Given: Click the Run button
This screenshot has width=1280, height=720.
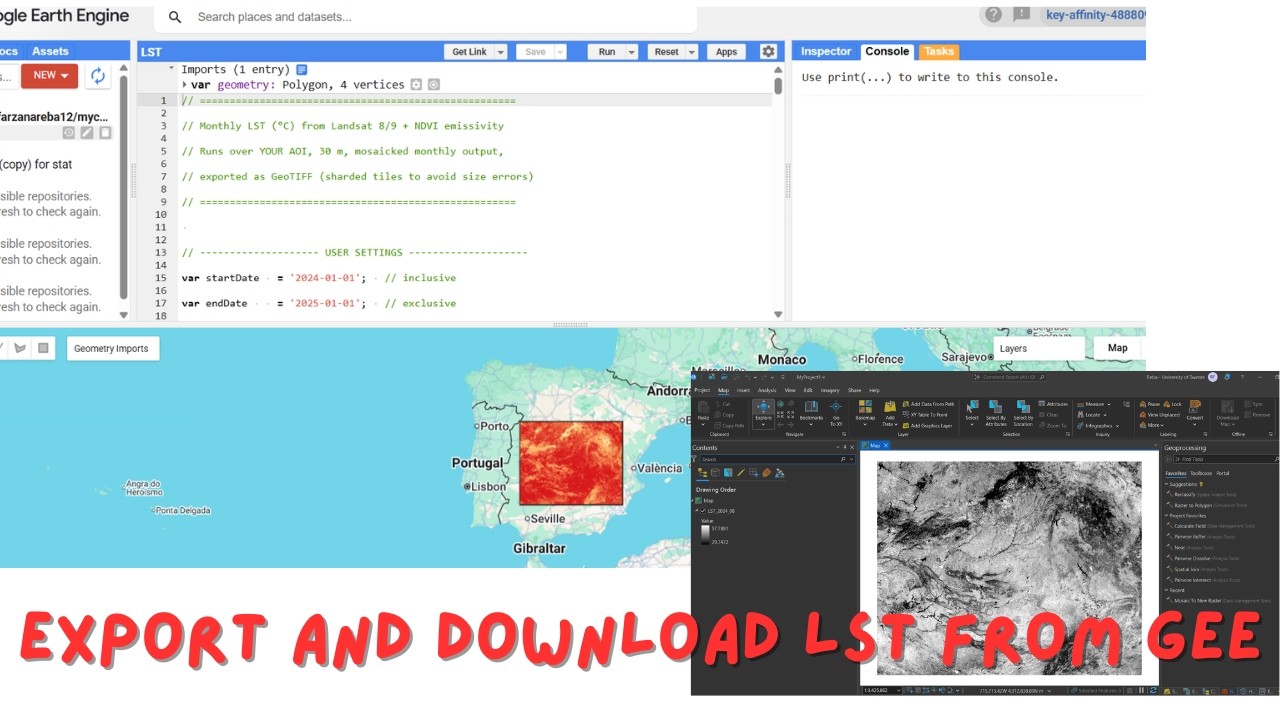Looking at the screenshot, I should coord(606,52).
